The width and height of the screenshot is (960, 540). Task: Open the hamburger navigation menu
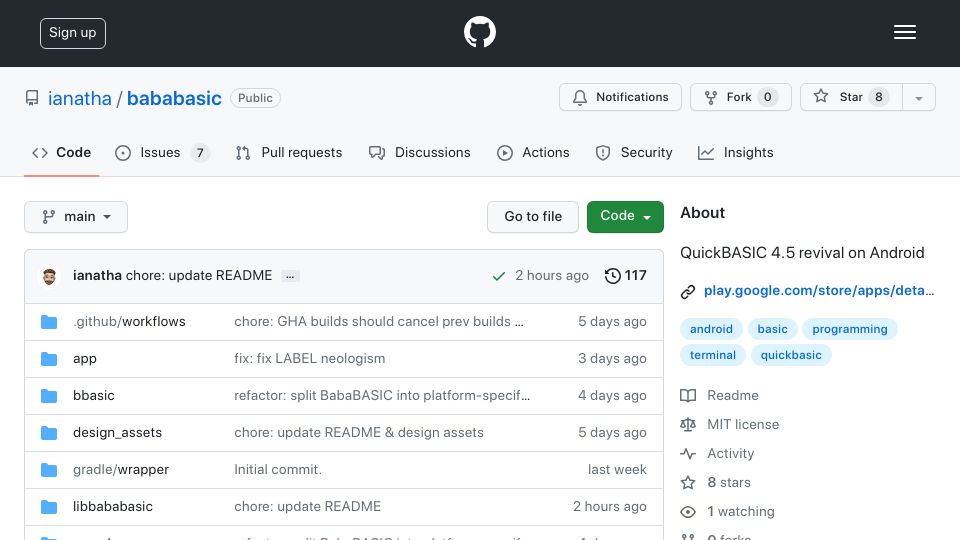pos(904,32)
